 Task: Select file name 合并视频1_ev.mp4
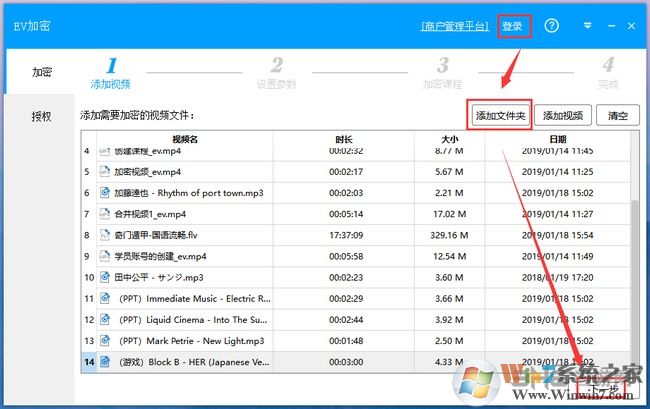pyautogui.click(x=150, y=214)
